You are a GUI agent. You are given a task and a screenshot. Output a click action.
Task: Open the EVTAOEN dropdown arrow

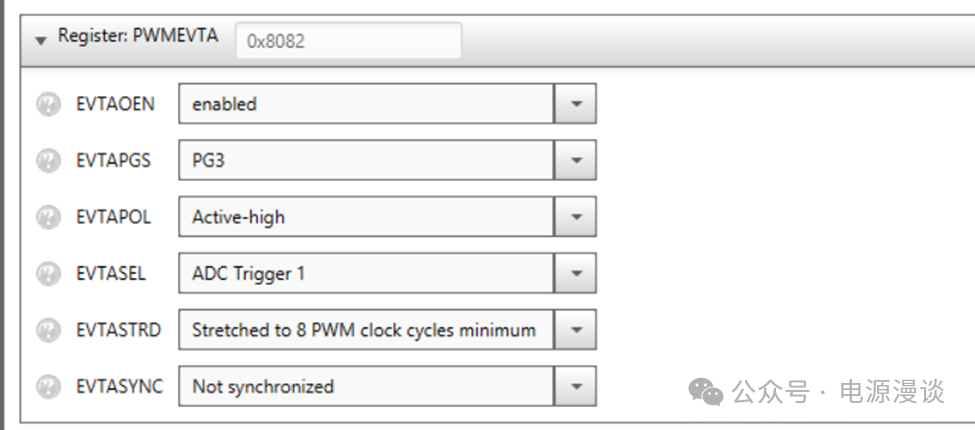(575, 104)
